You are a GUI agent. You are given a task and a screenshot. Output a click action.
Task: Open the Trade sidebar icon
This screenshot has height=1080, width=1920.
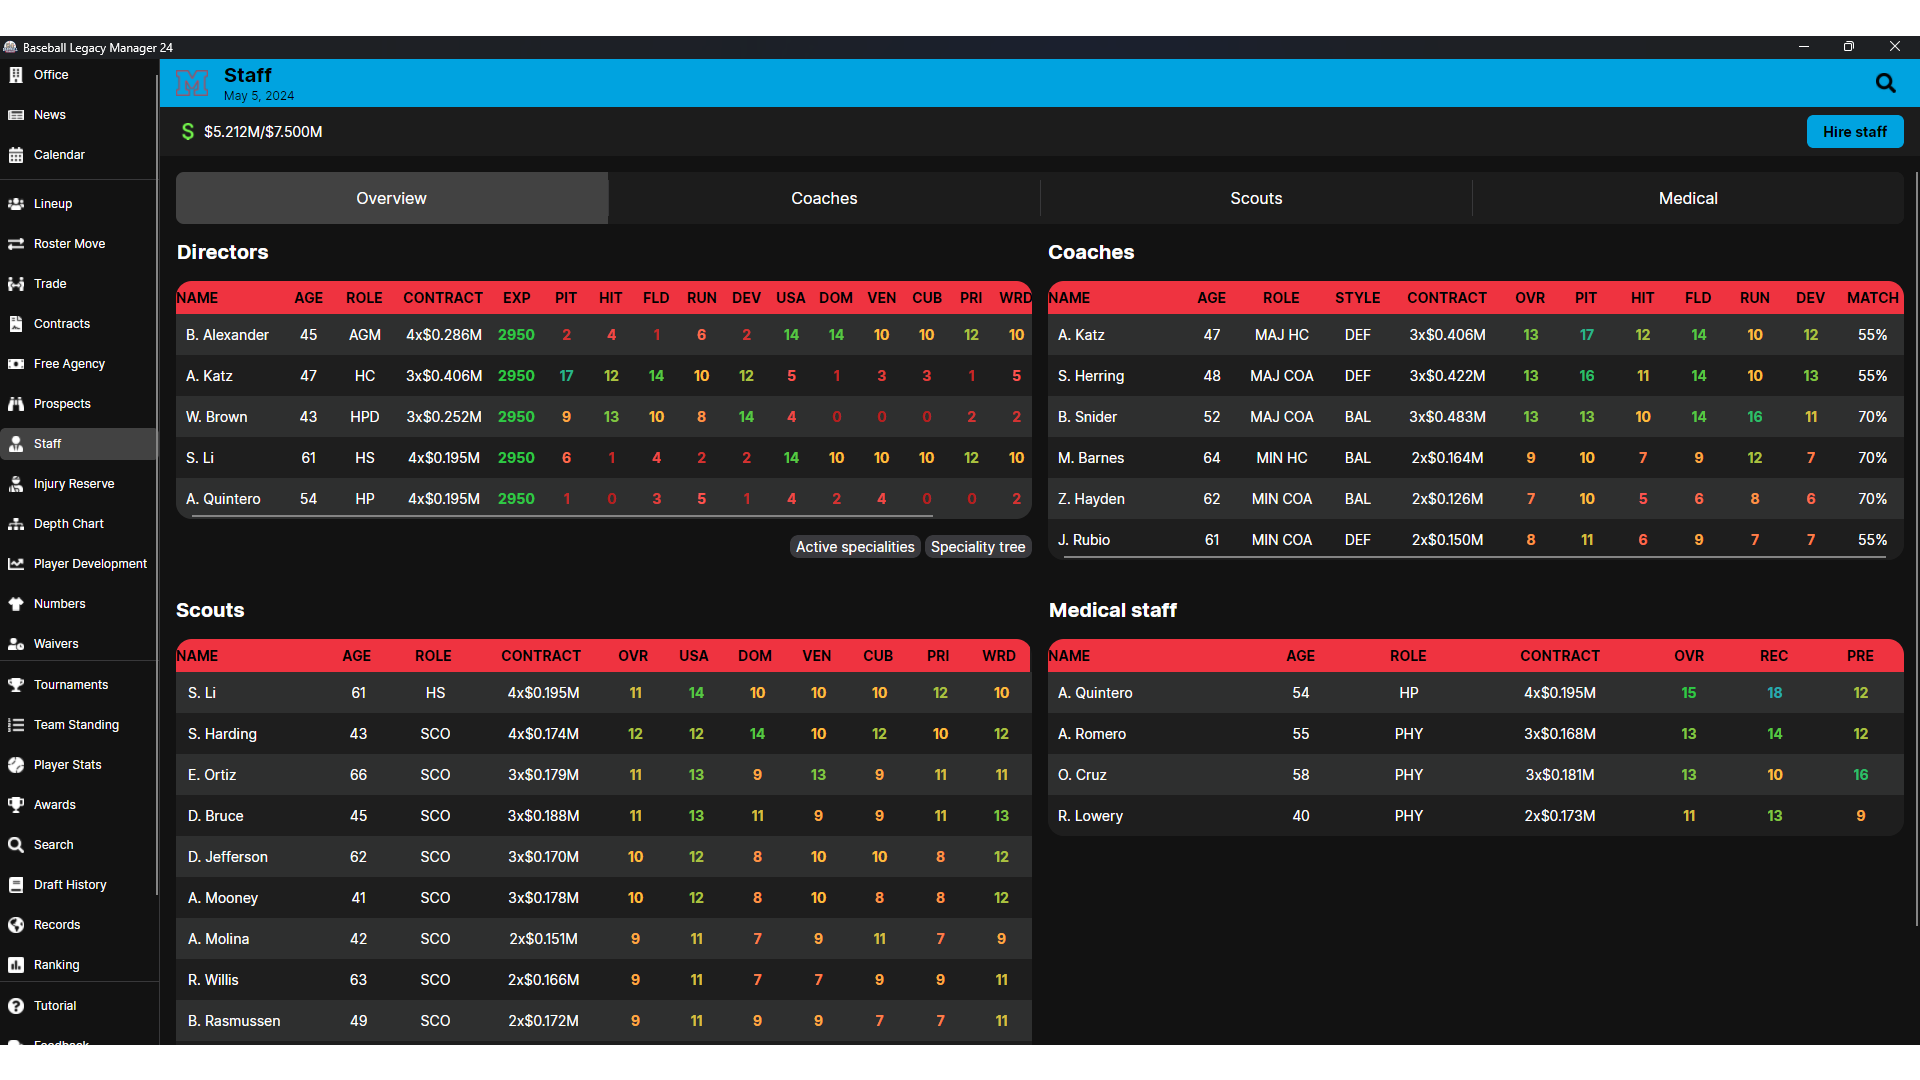coord(16,284)
